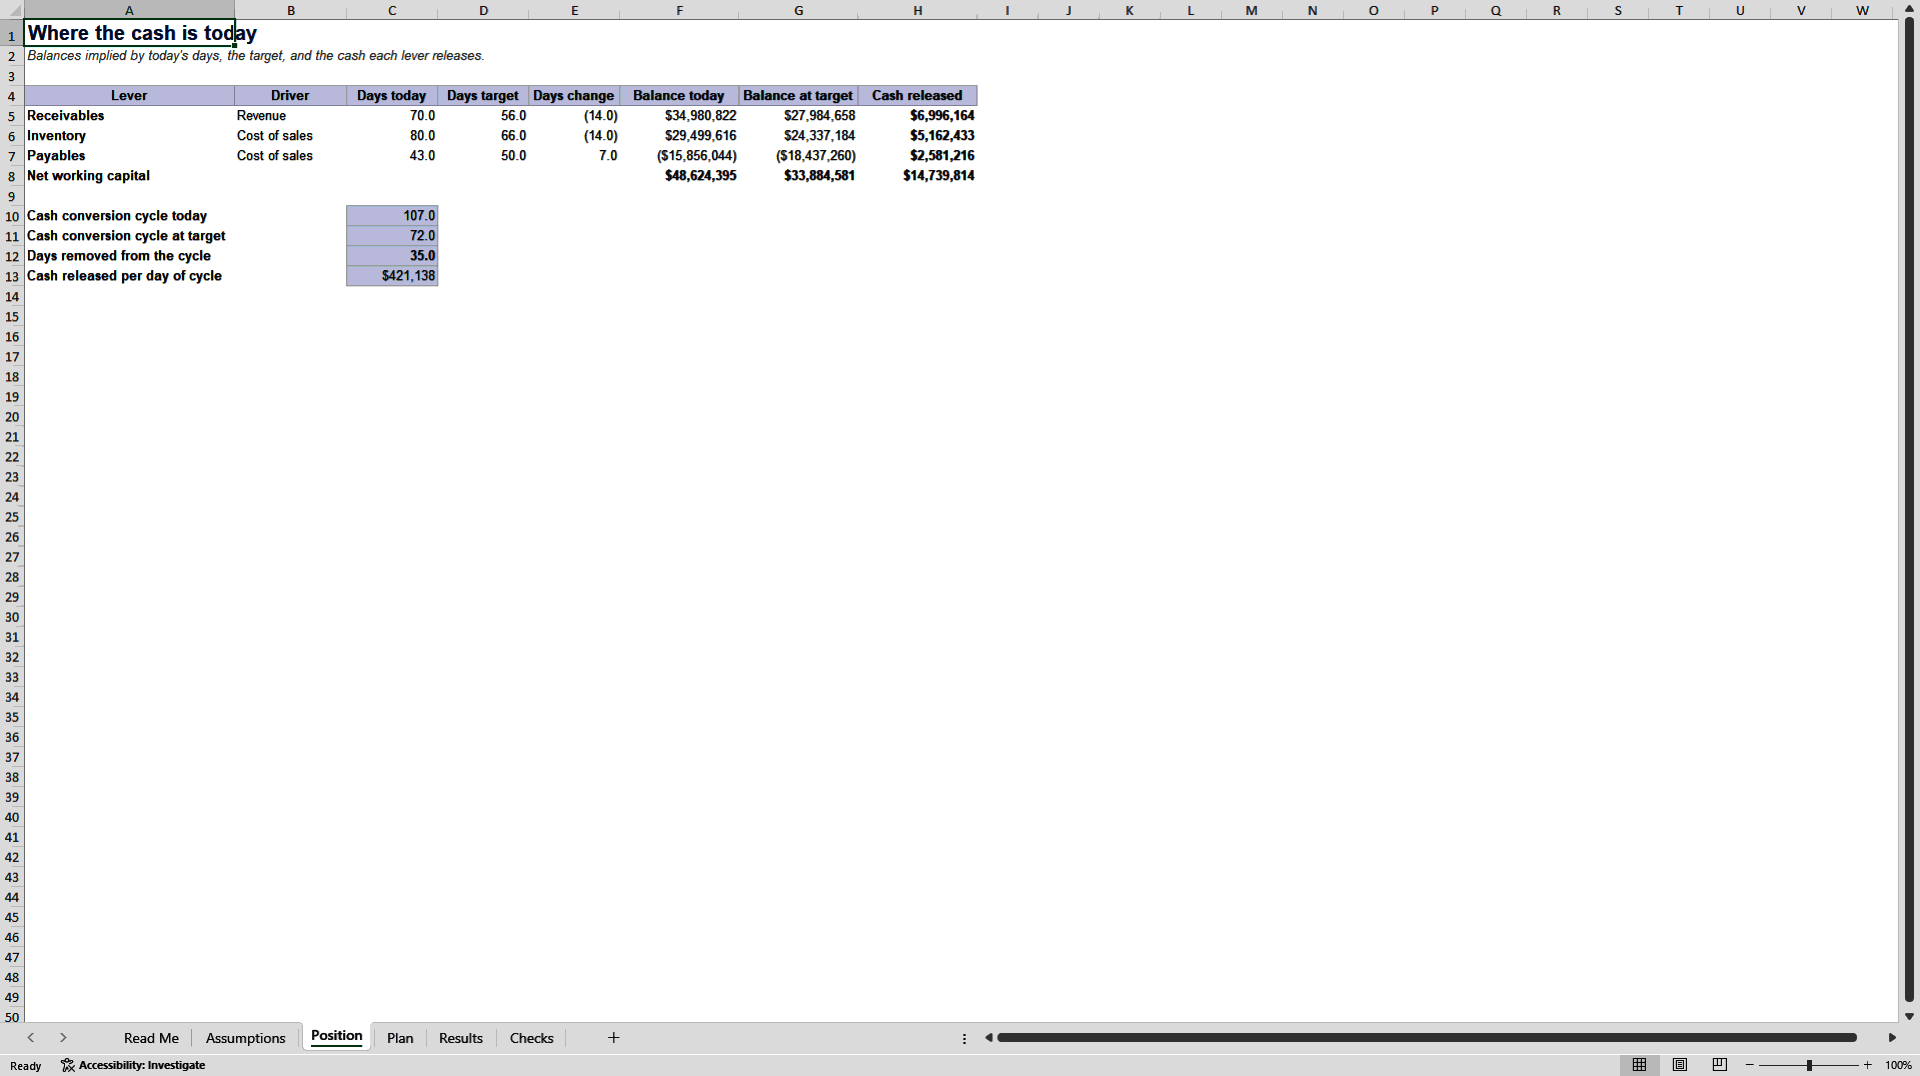Image resolution: width=1920 pixels, height=1076 pixels.
Task: Click the vertical scrollbar thumb
Action: click(1909, 509)
